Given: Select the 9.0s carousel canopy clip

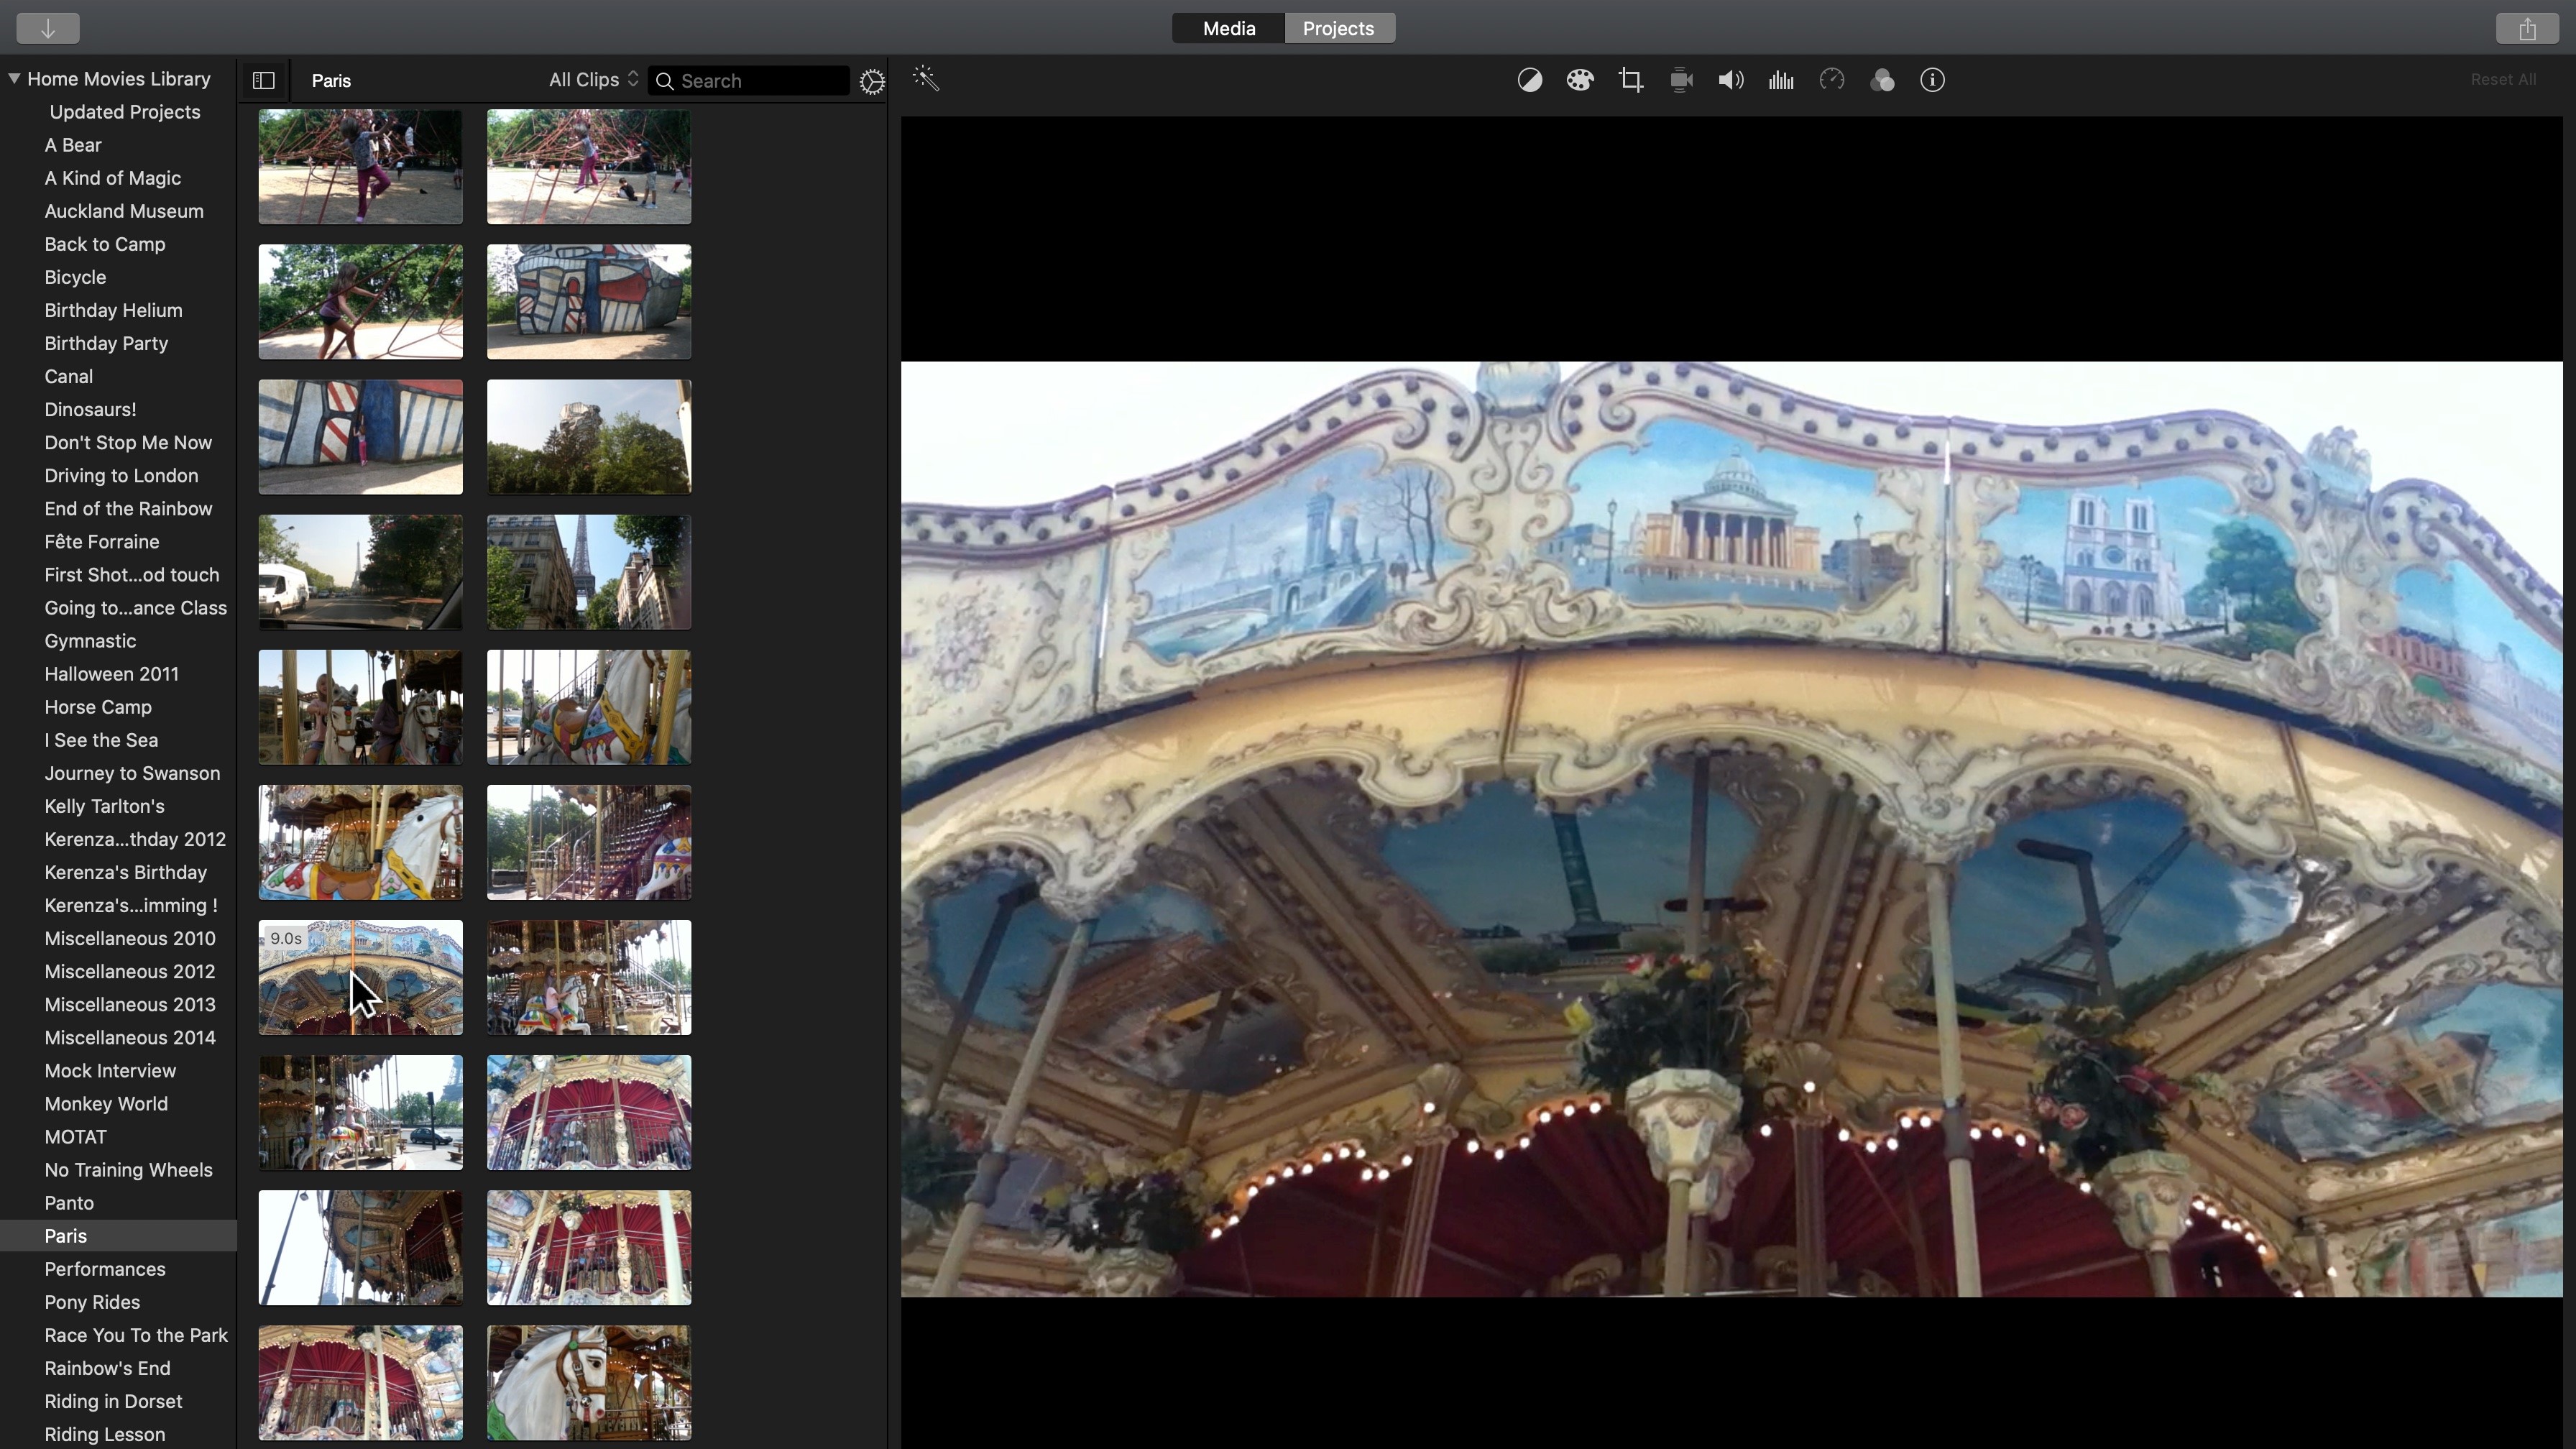Looking at the screenshot, I should point(361,977).
